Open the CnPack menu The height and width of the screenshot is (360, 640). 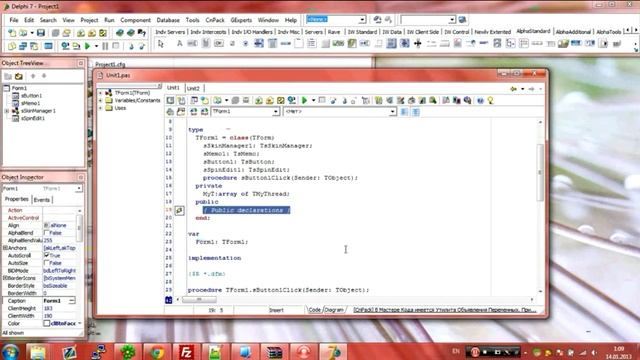pyautogui.click(x=215, y=20)
